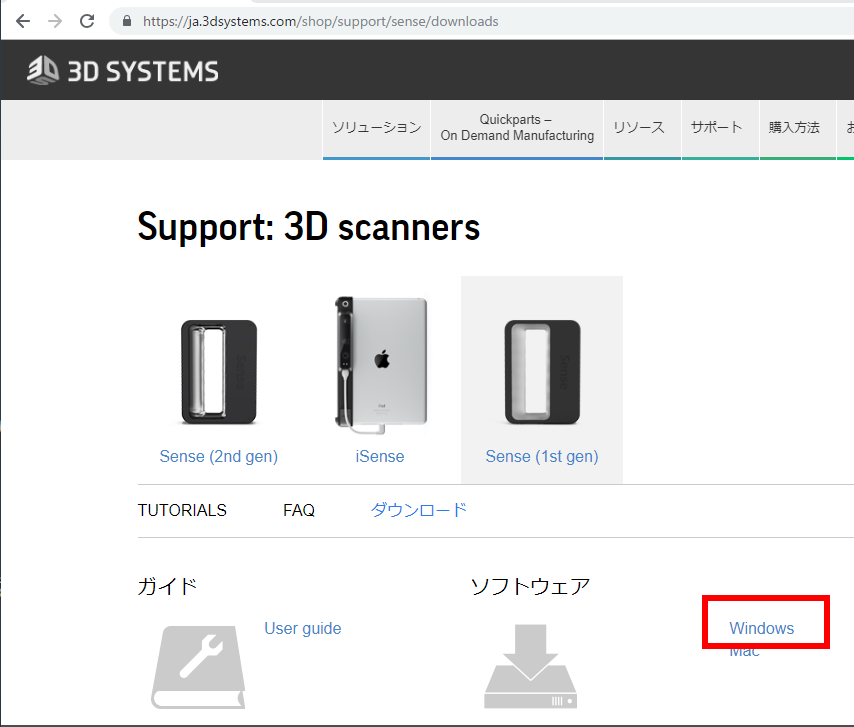Click the ガイド section heading
This screenshot has width=854, height=727.
click(x=167, y=587)
